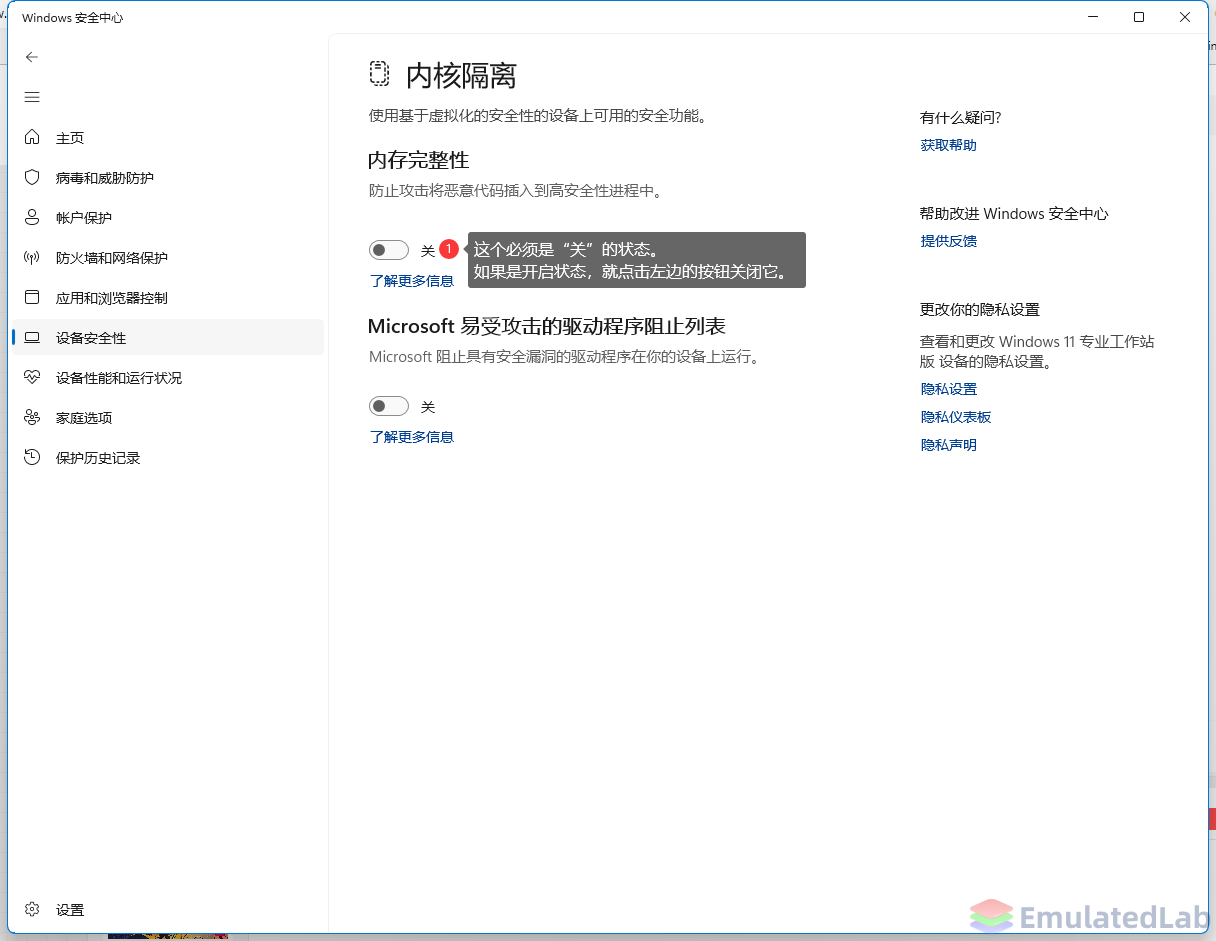Click the 内存完整性 section heading
The image size is (1216, 941).
pyautogui.click(x=419, y=160)
